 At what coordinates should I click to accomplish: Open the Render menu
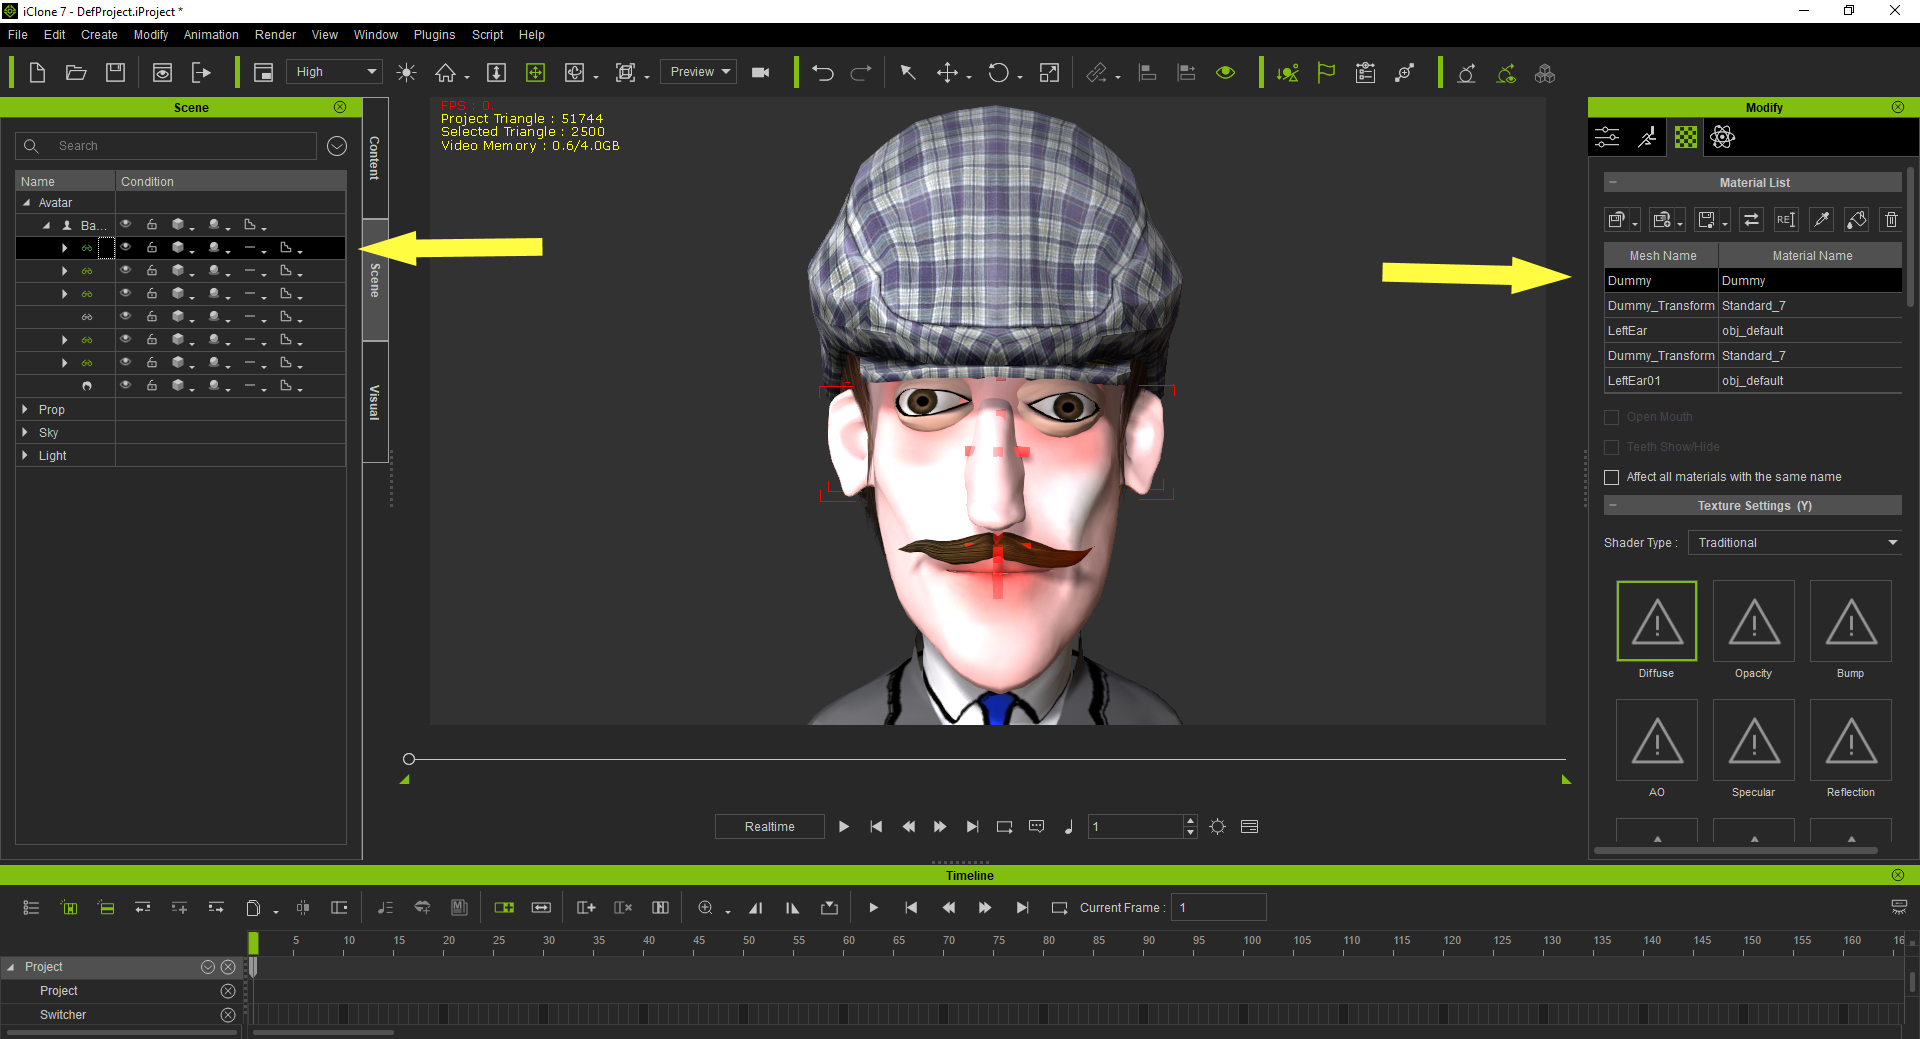tap(275, 35)
